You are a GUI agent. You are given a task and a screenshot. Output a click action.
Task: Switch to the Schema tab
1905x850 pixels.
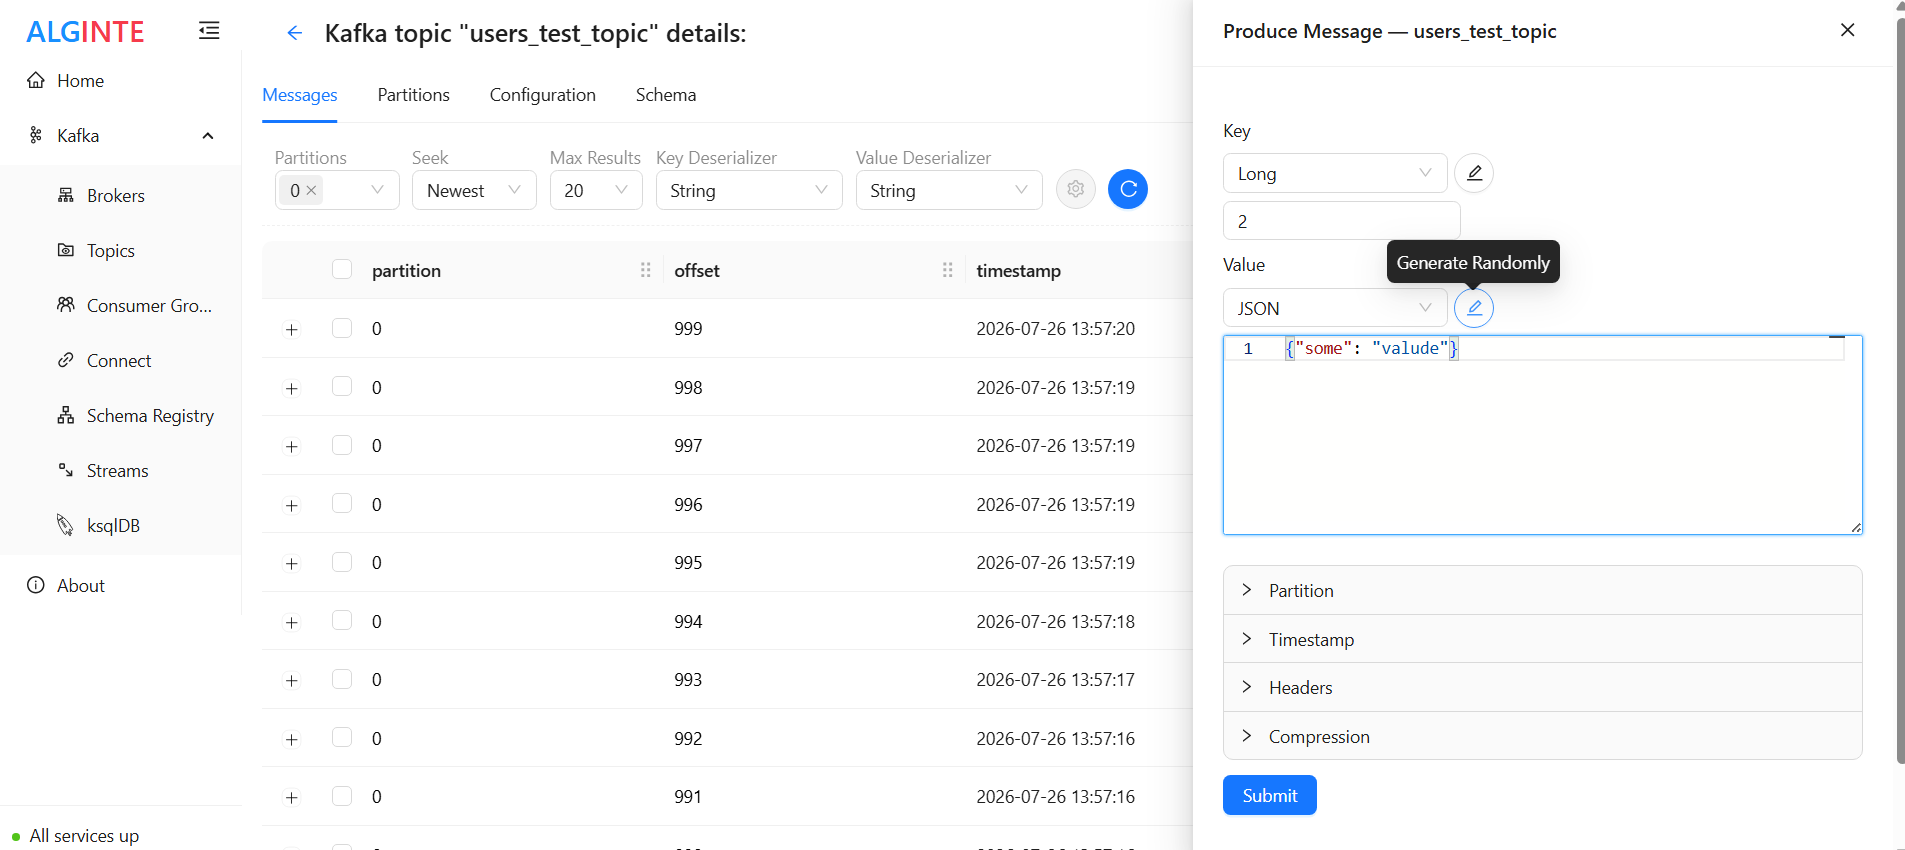tap(666, 95)
